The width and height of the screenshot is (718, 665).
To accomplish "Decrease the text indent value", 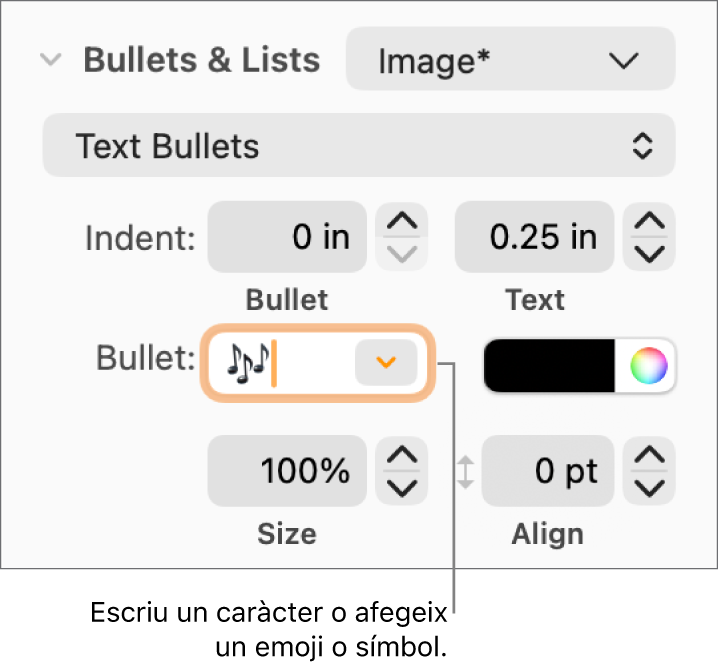I will click(x=650, y=254).
